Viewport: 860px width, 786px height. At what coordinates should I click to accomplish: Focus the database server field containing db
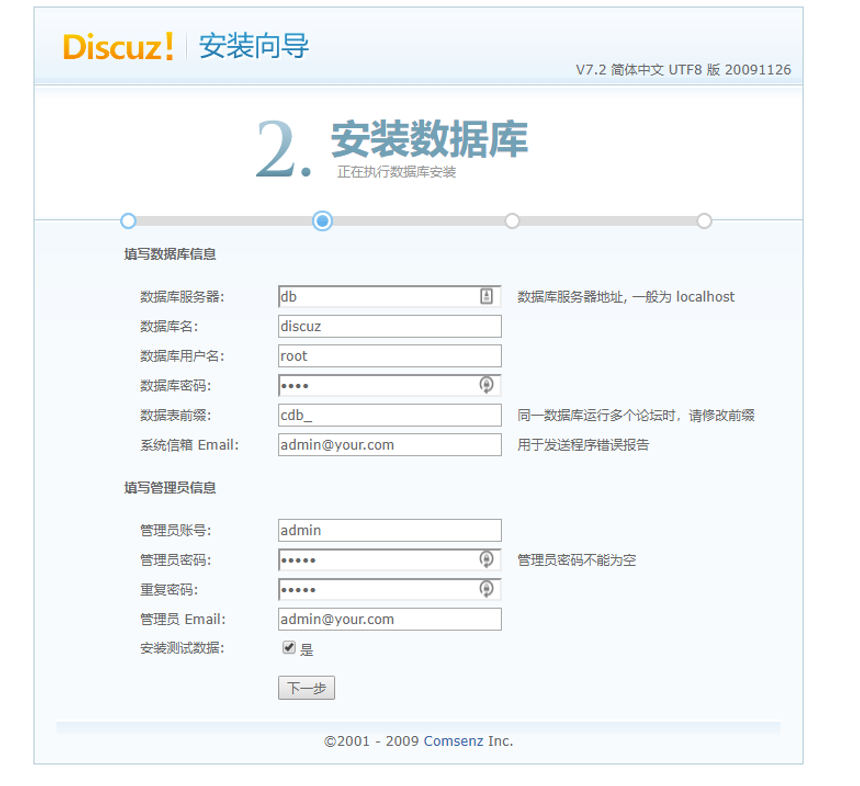point(389,296)
